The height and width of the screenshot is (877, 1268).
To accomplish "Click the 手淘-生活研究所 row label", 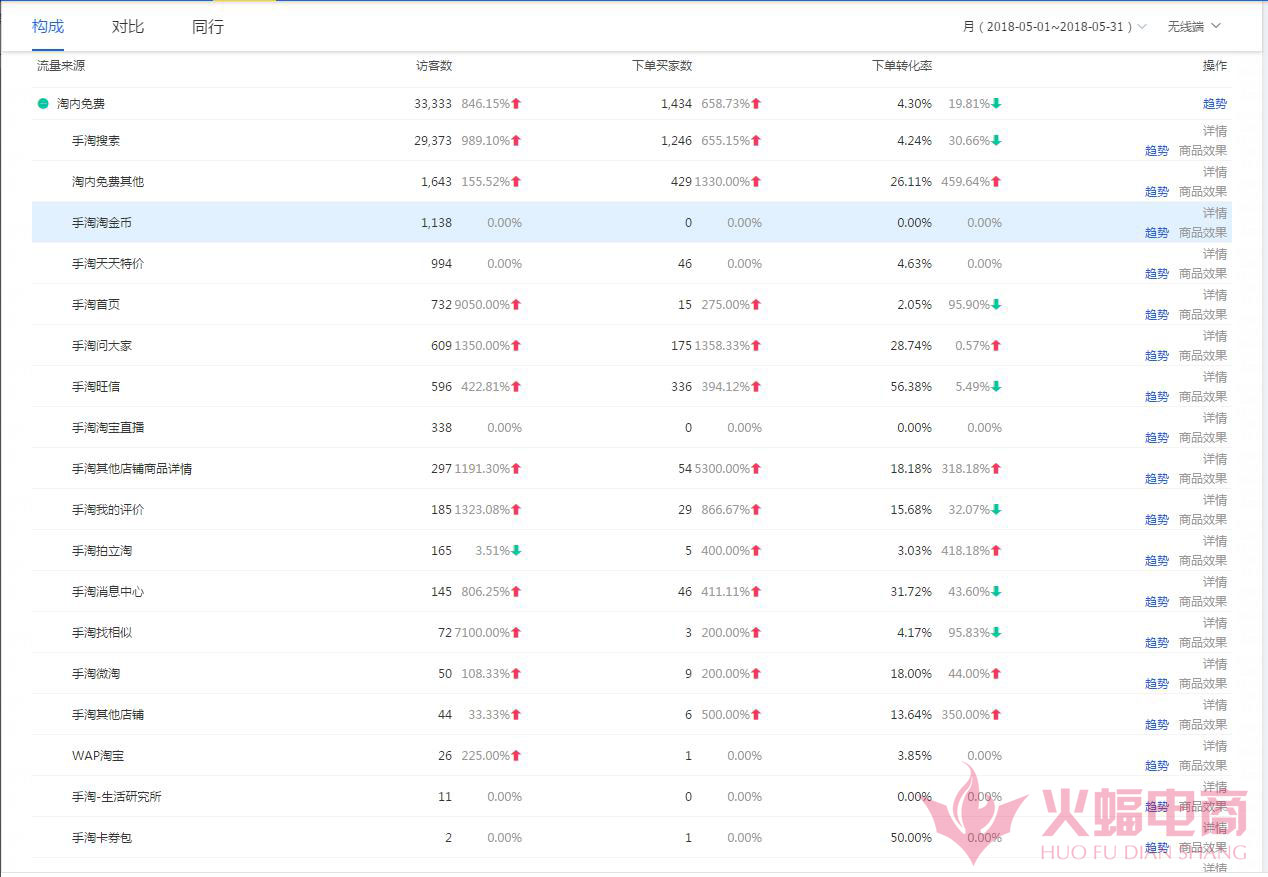I will click(x=117, y=797).
